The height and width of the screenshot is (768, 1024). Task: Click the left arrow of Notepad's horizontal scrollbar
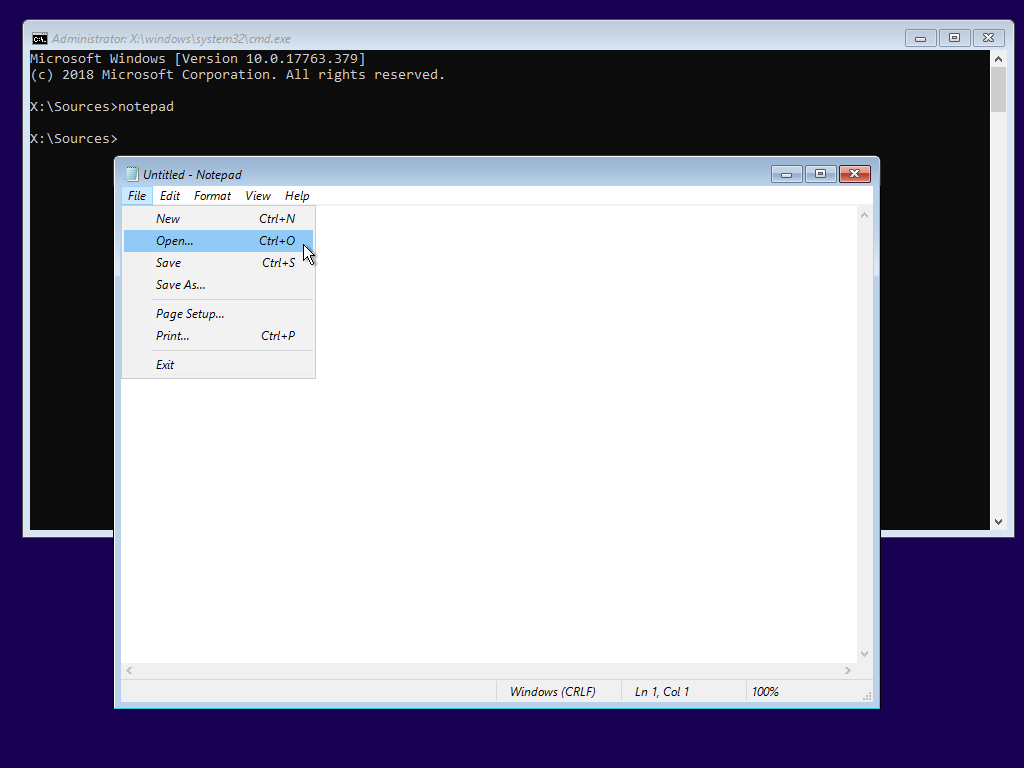[x=128, y=670]
